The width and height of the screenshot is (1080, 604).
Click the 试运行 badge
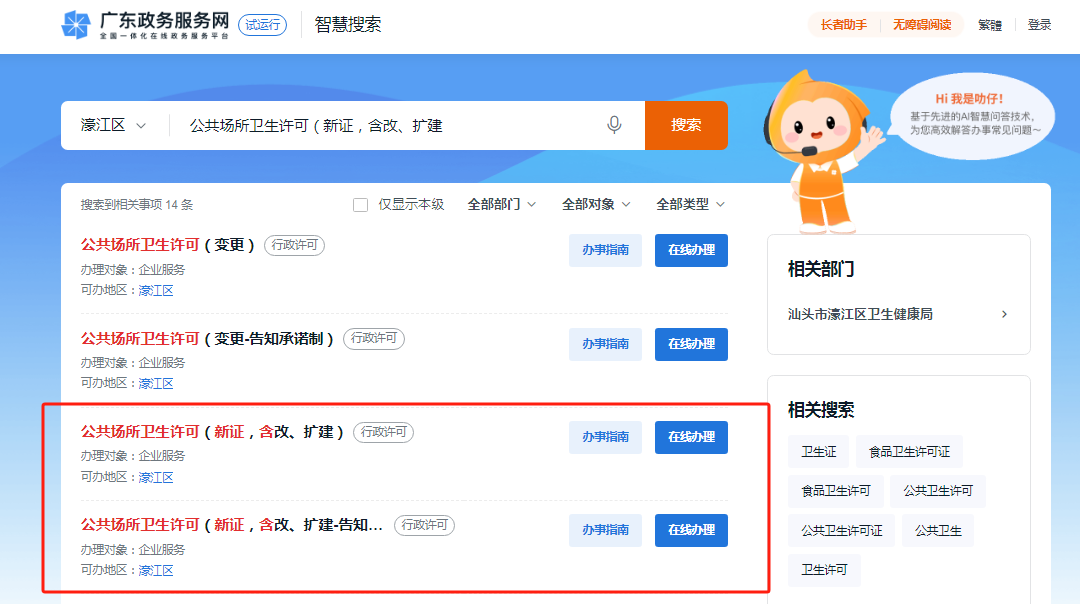262,25
